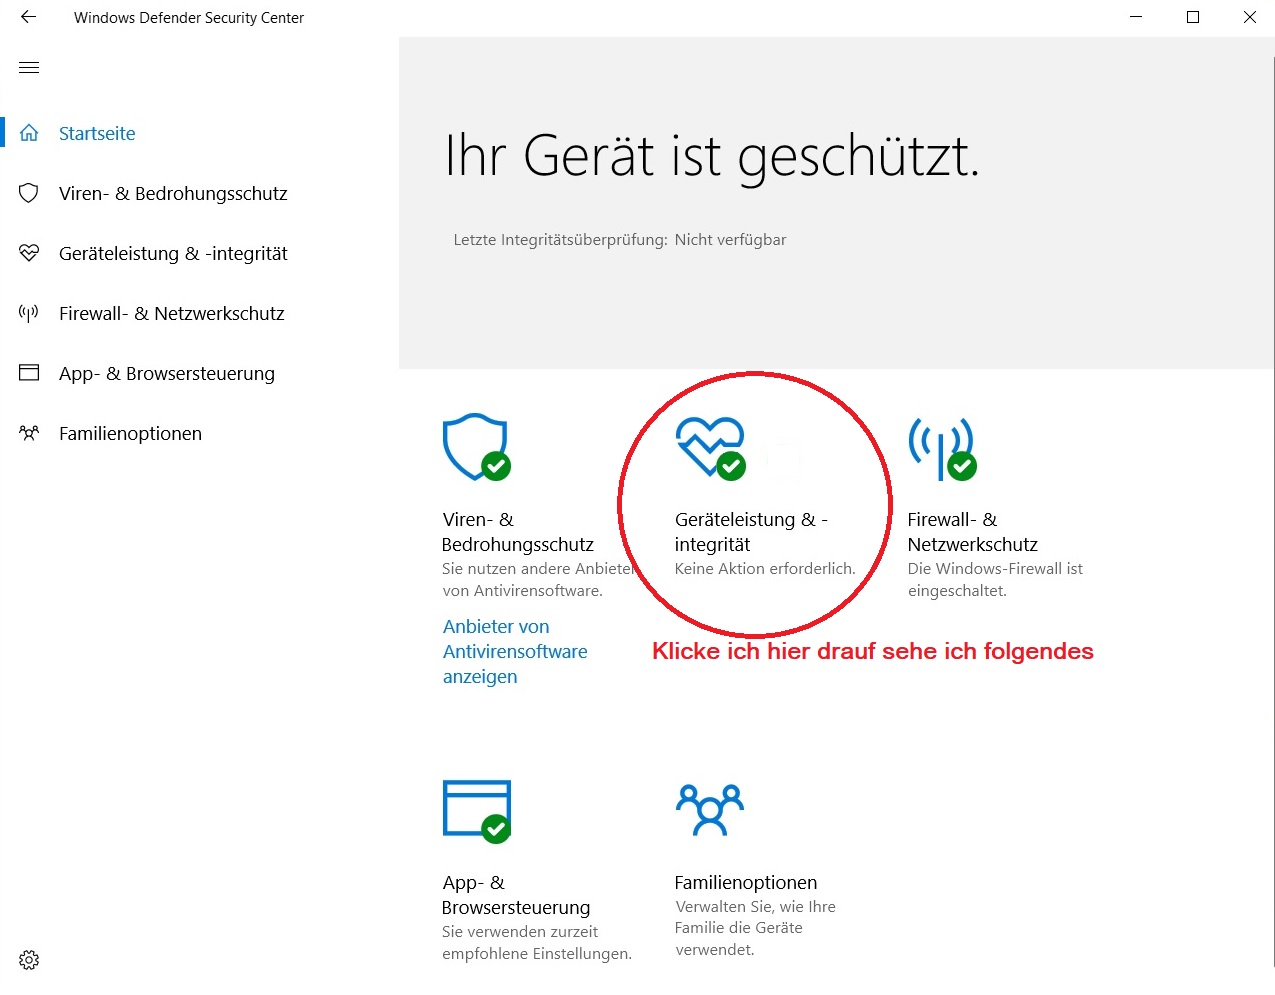1275x995 pixels.
Task: Click the browser window icon in the sidebar
Action: 29,373
